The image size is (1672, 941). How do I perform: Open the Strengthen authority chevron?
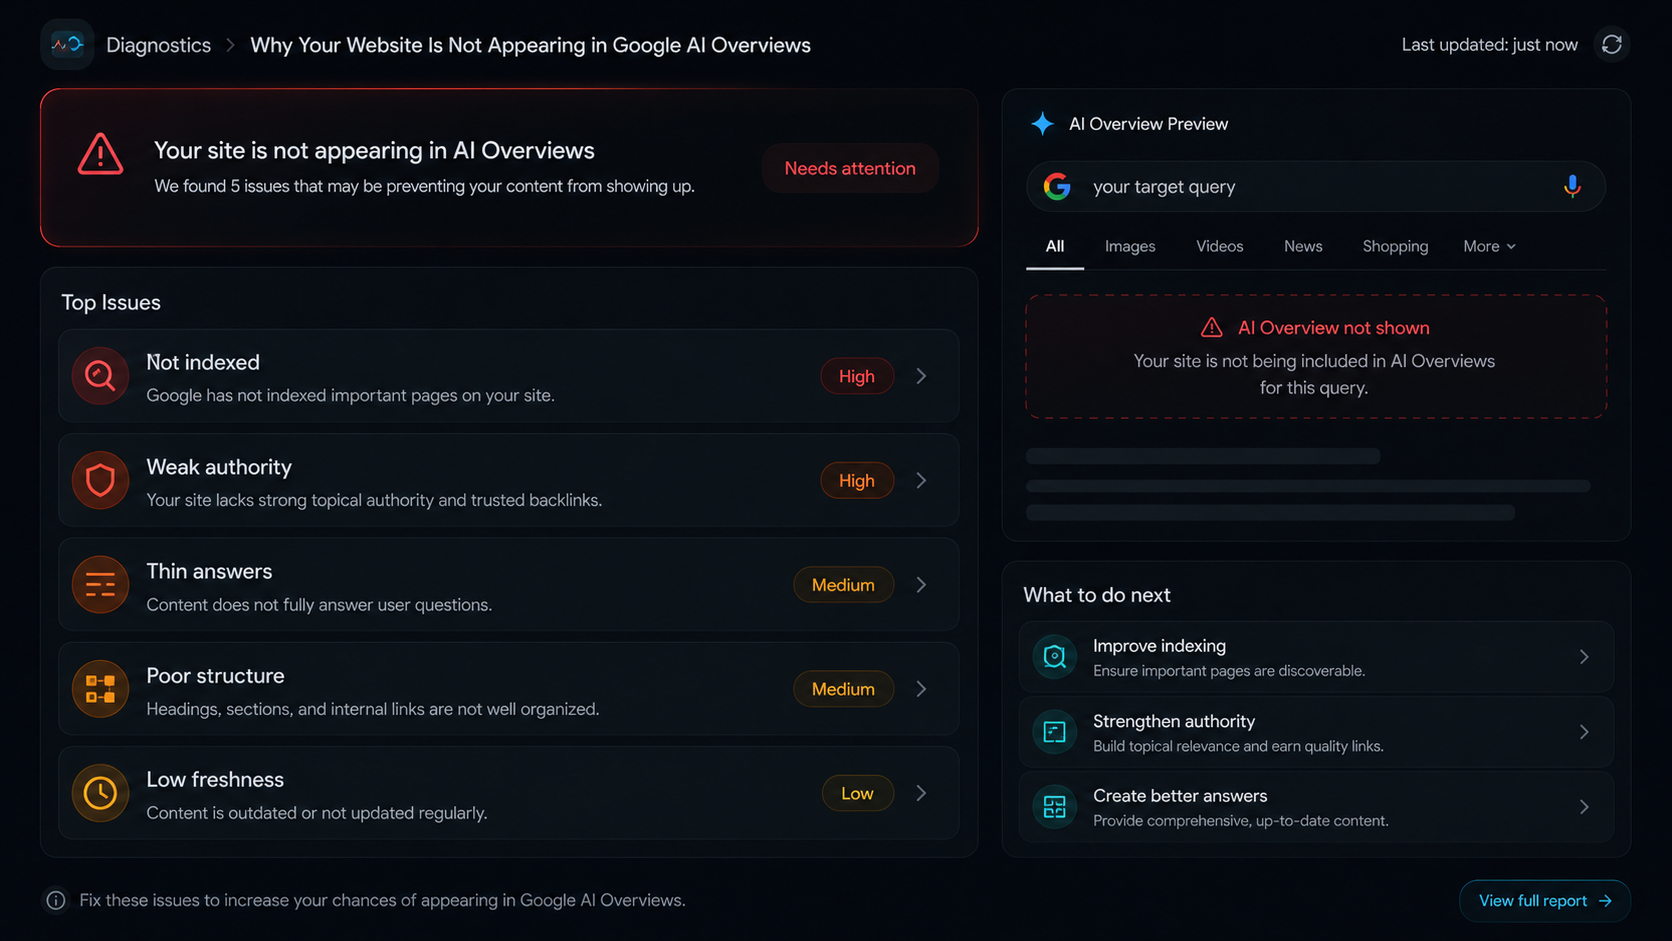tap(1584, 732)
